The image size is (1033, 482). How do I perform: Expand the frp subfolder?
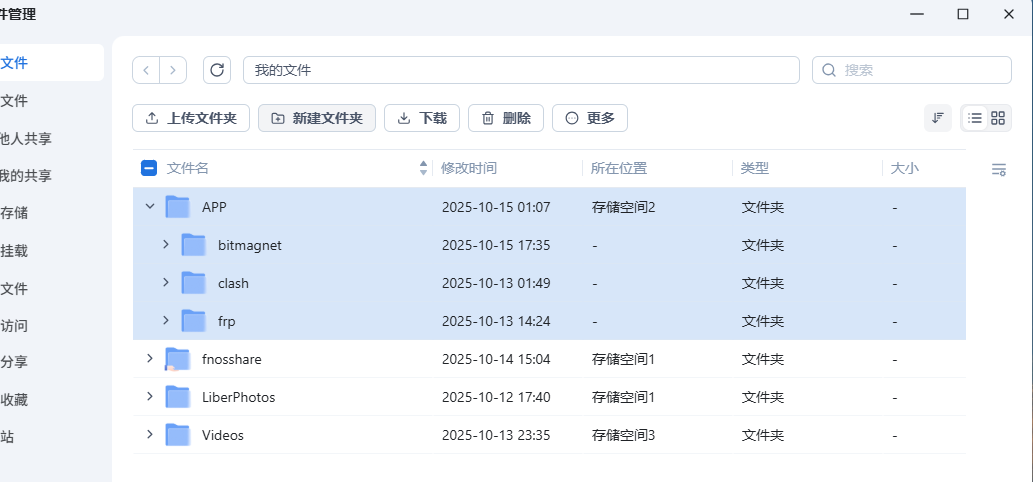[x=166, y=321]
